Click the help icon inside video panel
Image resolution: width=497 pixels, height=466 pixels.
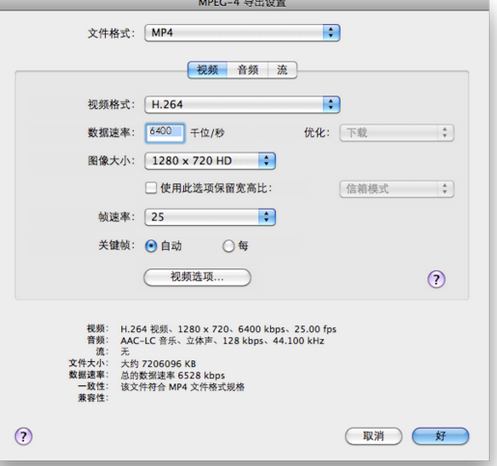(436, 279)
